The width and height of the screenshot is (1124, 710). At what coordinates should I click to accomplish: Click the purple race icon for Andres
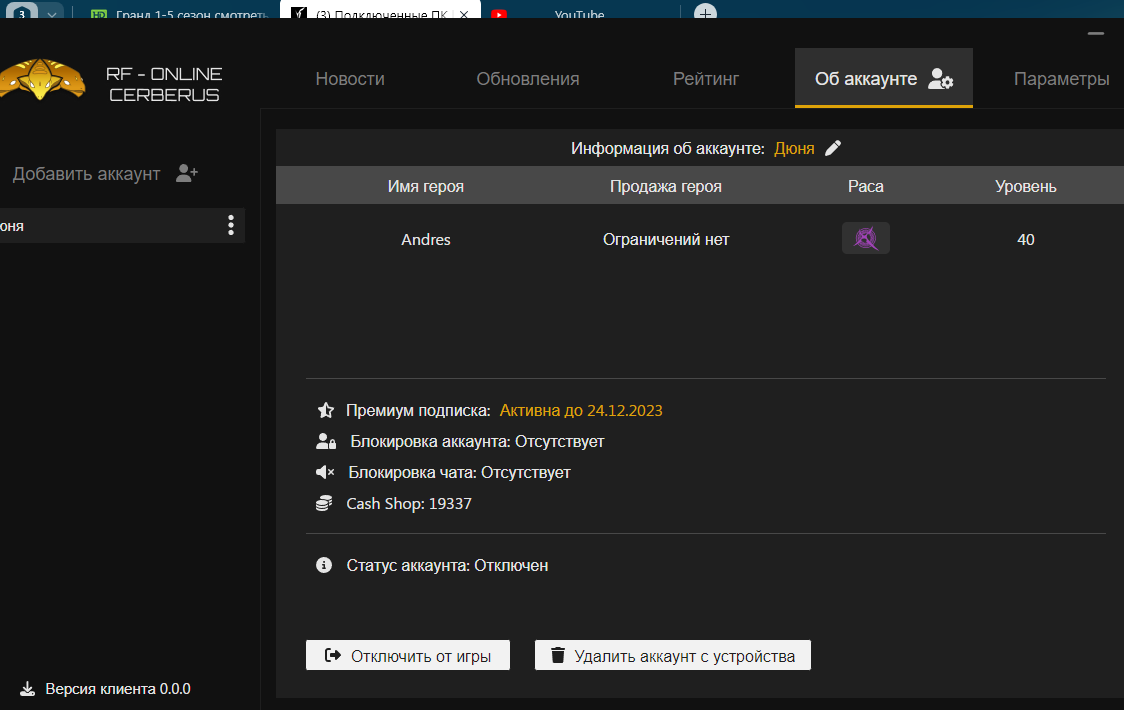click(865, 238)
